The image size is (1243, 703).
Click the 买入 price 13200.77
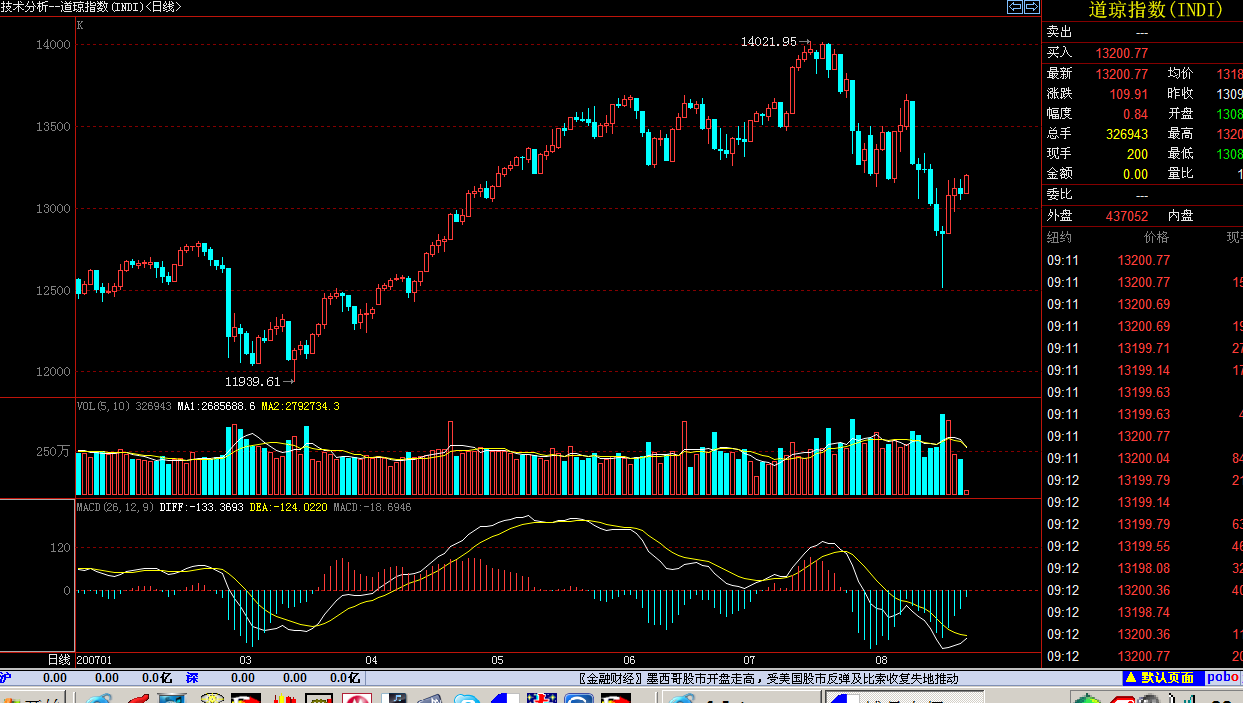pyautogui.click(x=1122, y=53)
